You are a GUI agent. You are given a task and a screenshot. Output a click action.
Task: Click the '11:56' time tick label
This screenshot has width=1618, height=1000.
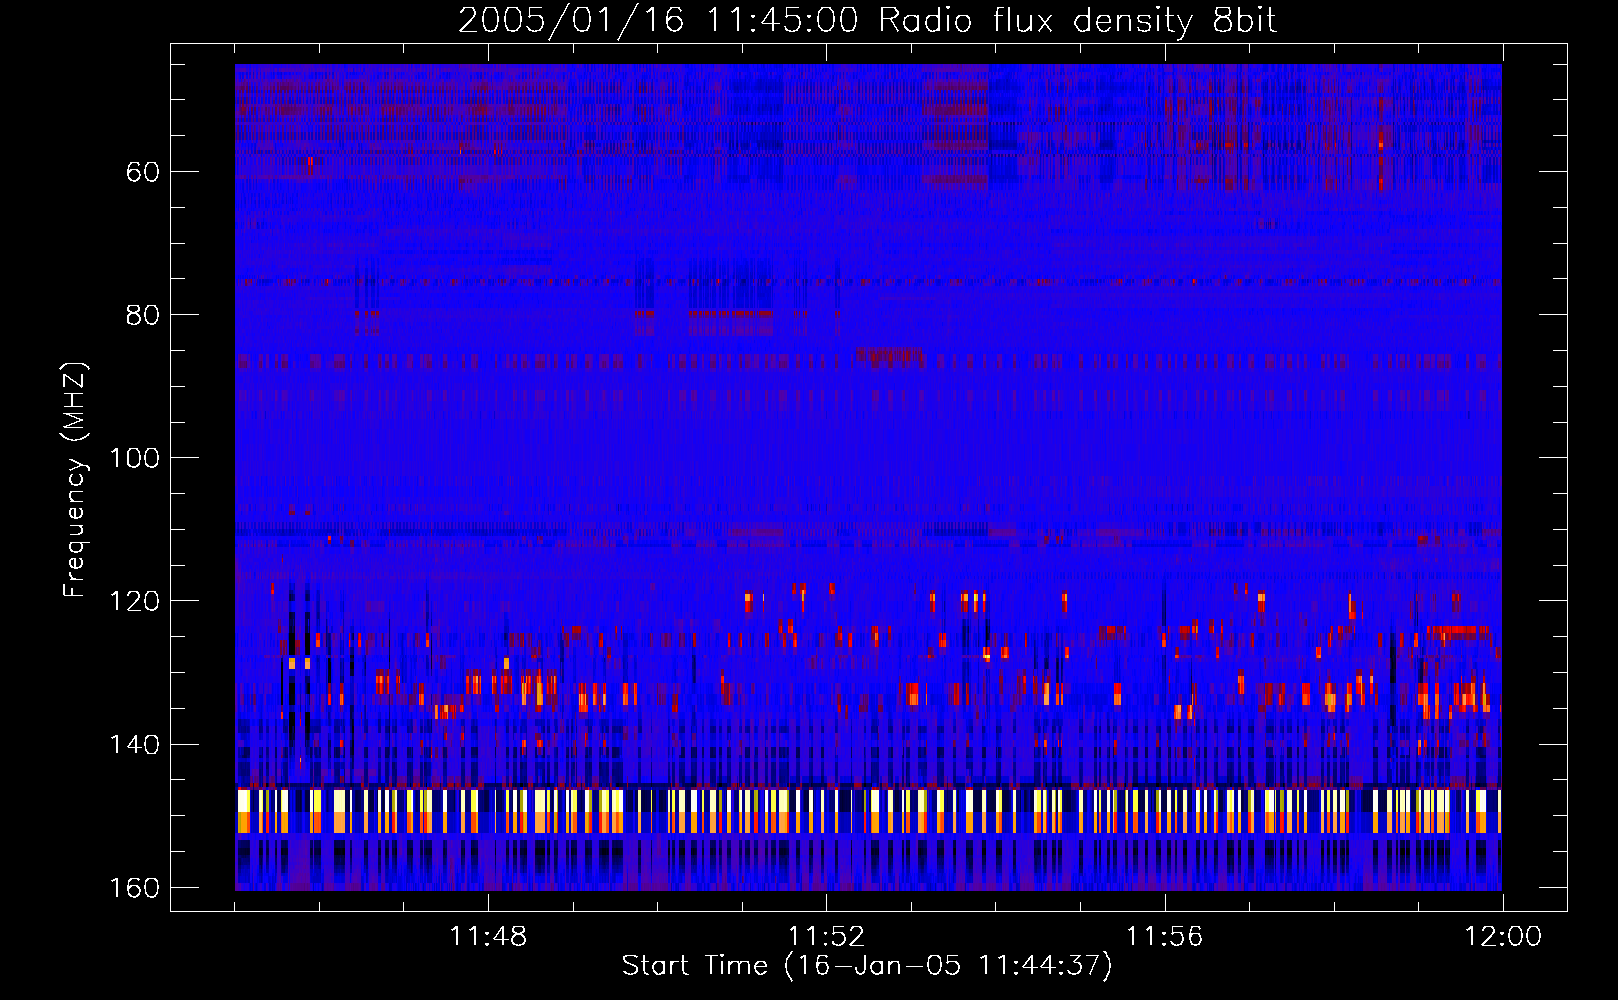tap(1165, 937)
